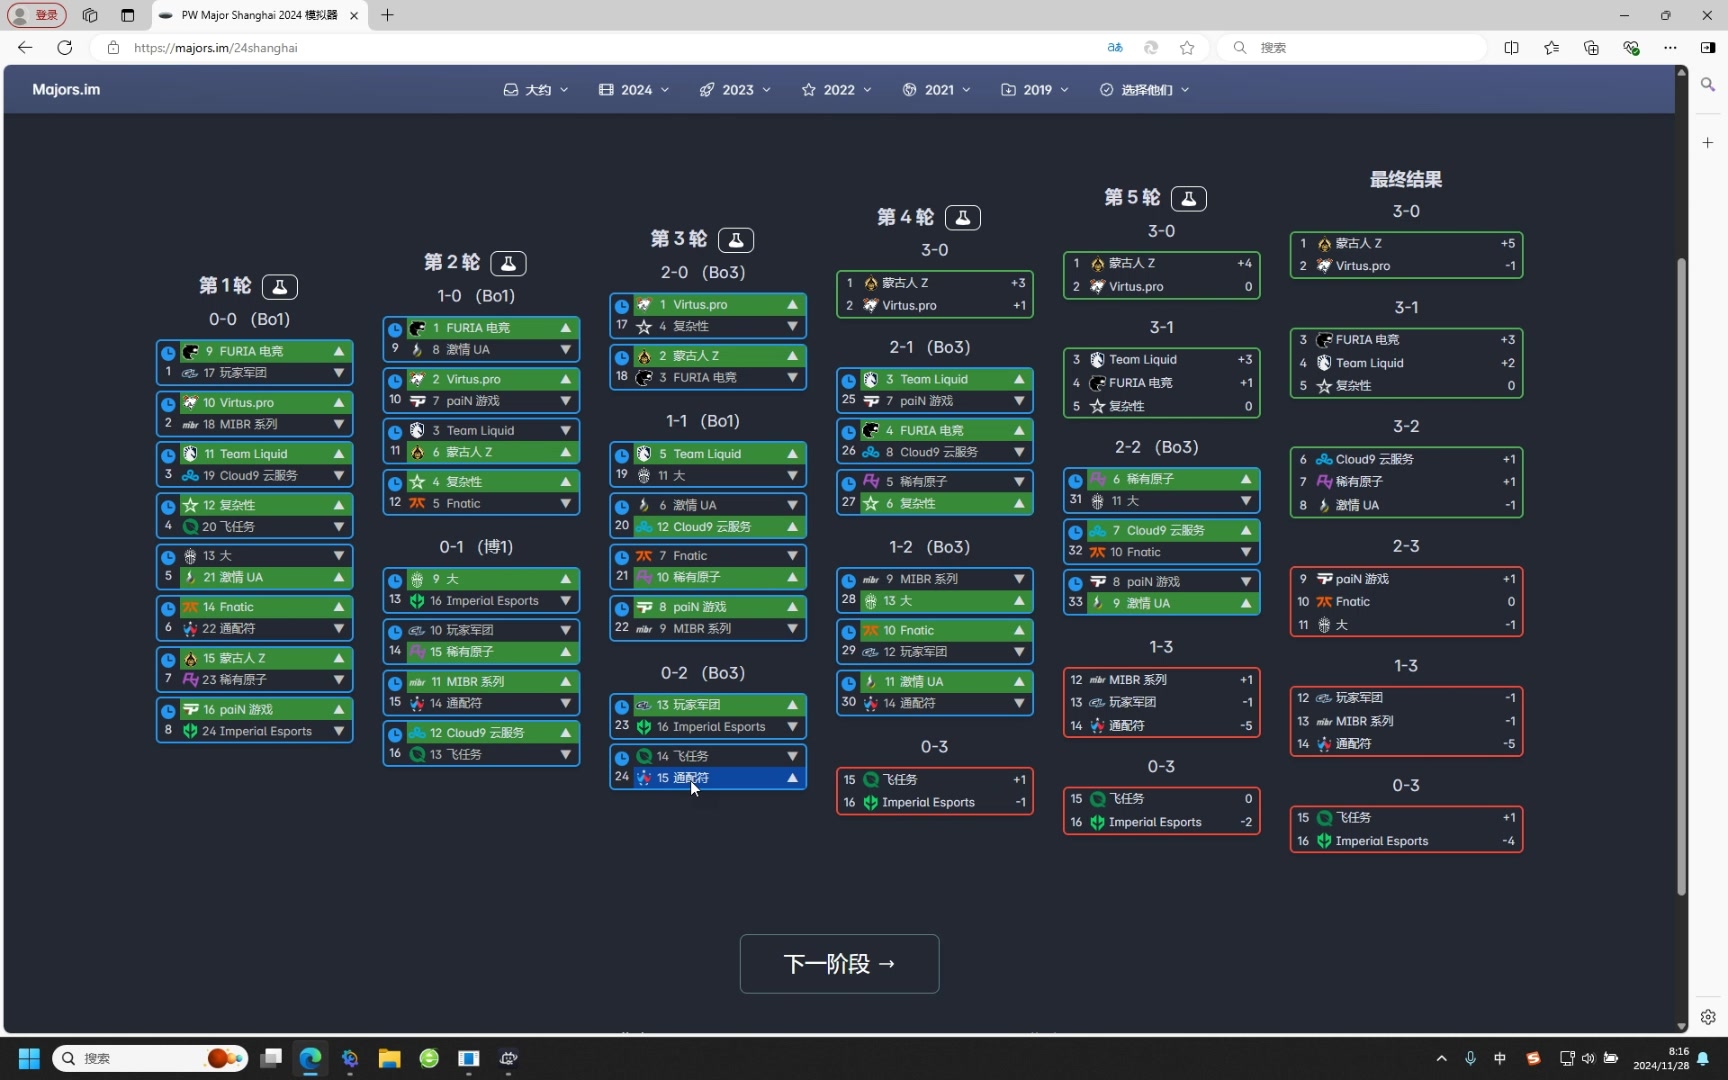Click the Windows taskbar search box
This screenshot has width=1728, height=1080.
click(150, 1058)
